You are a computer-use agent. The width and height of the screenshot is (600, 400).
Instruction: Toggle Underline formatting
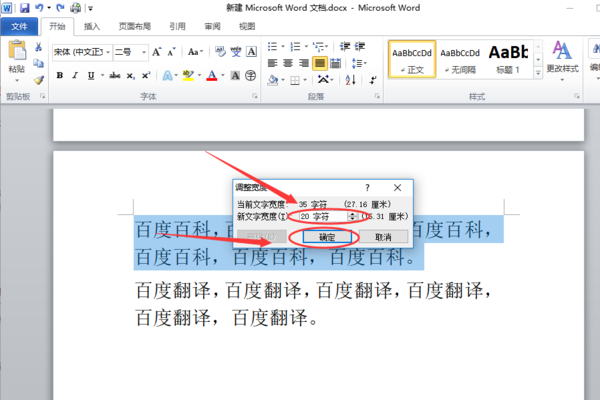(91, 75)
